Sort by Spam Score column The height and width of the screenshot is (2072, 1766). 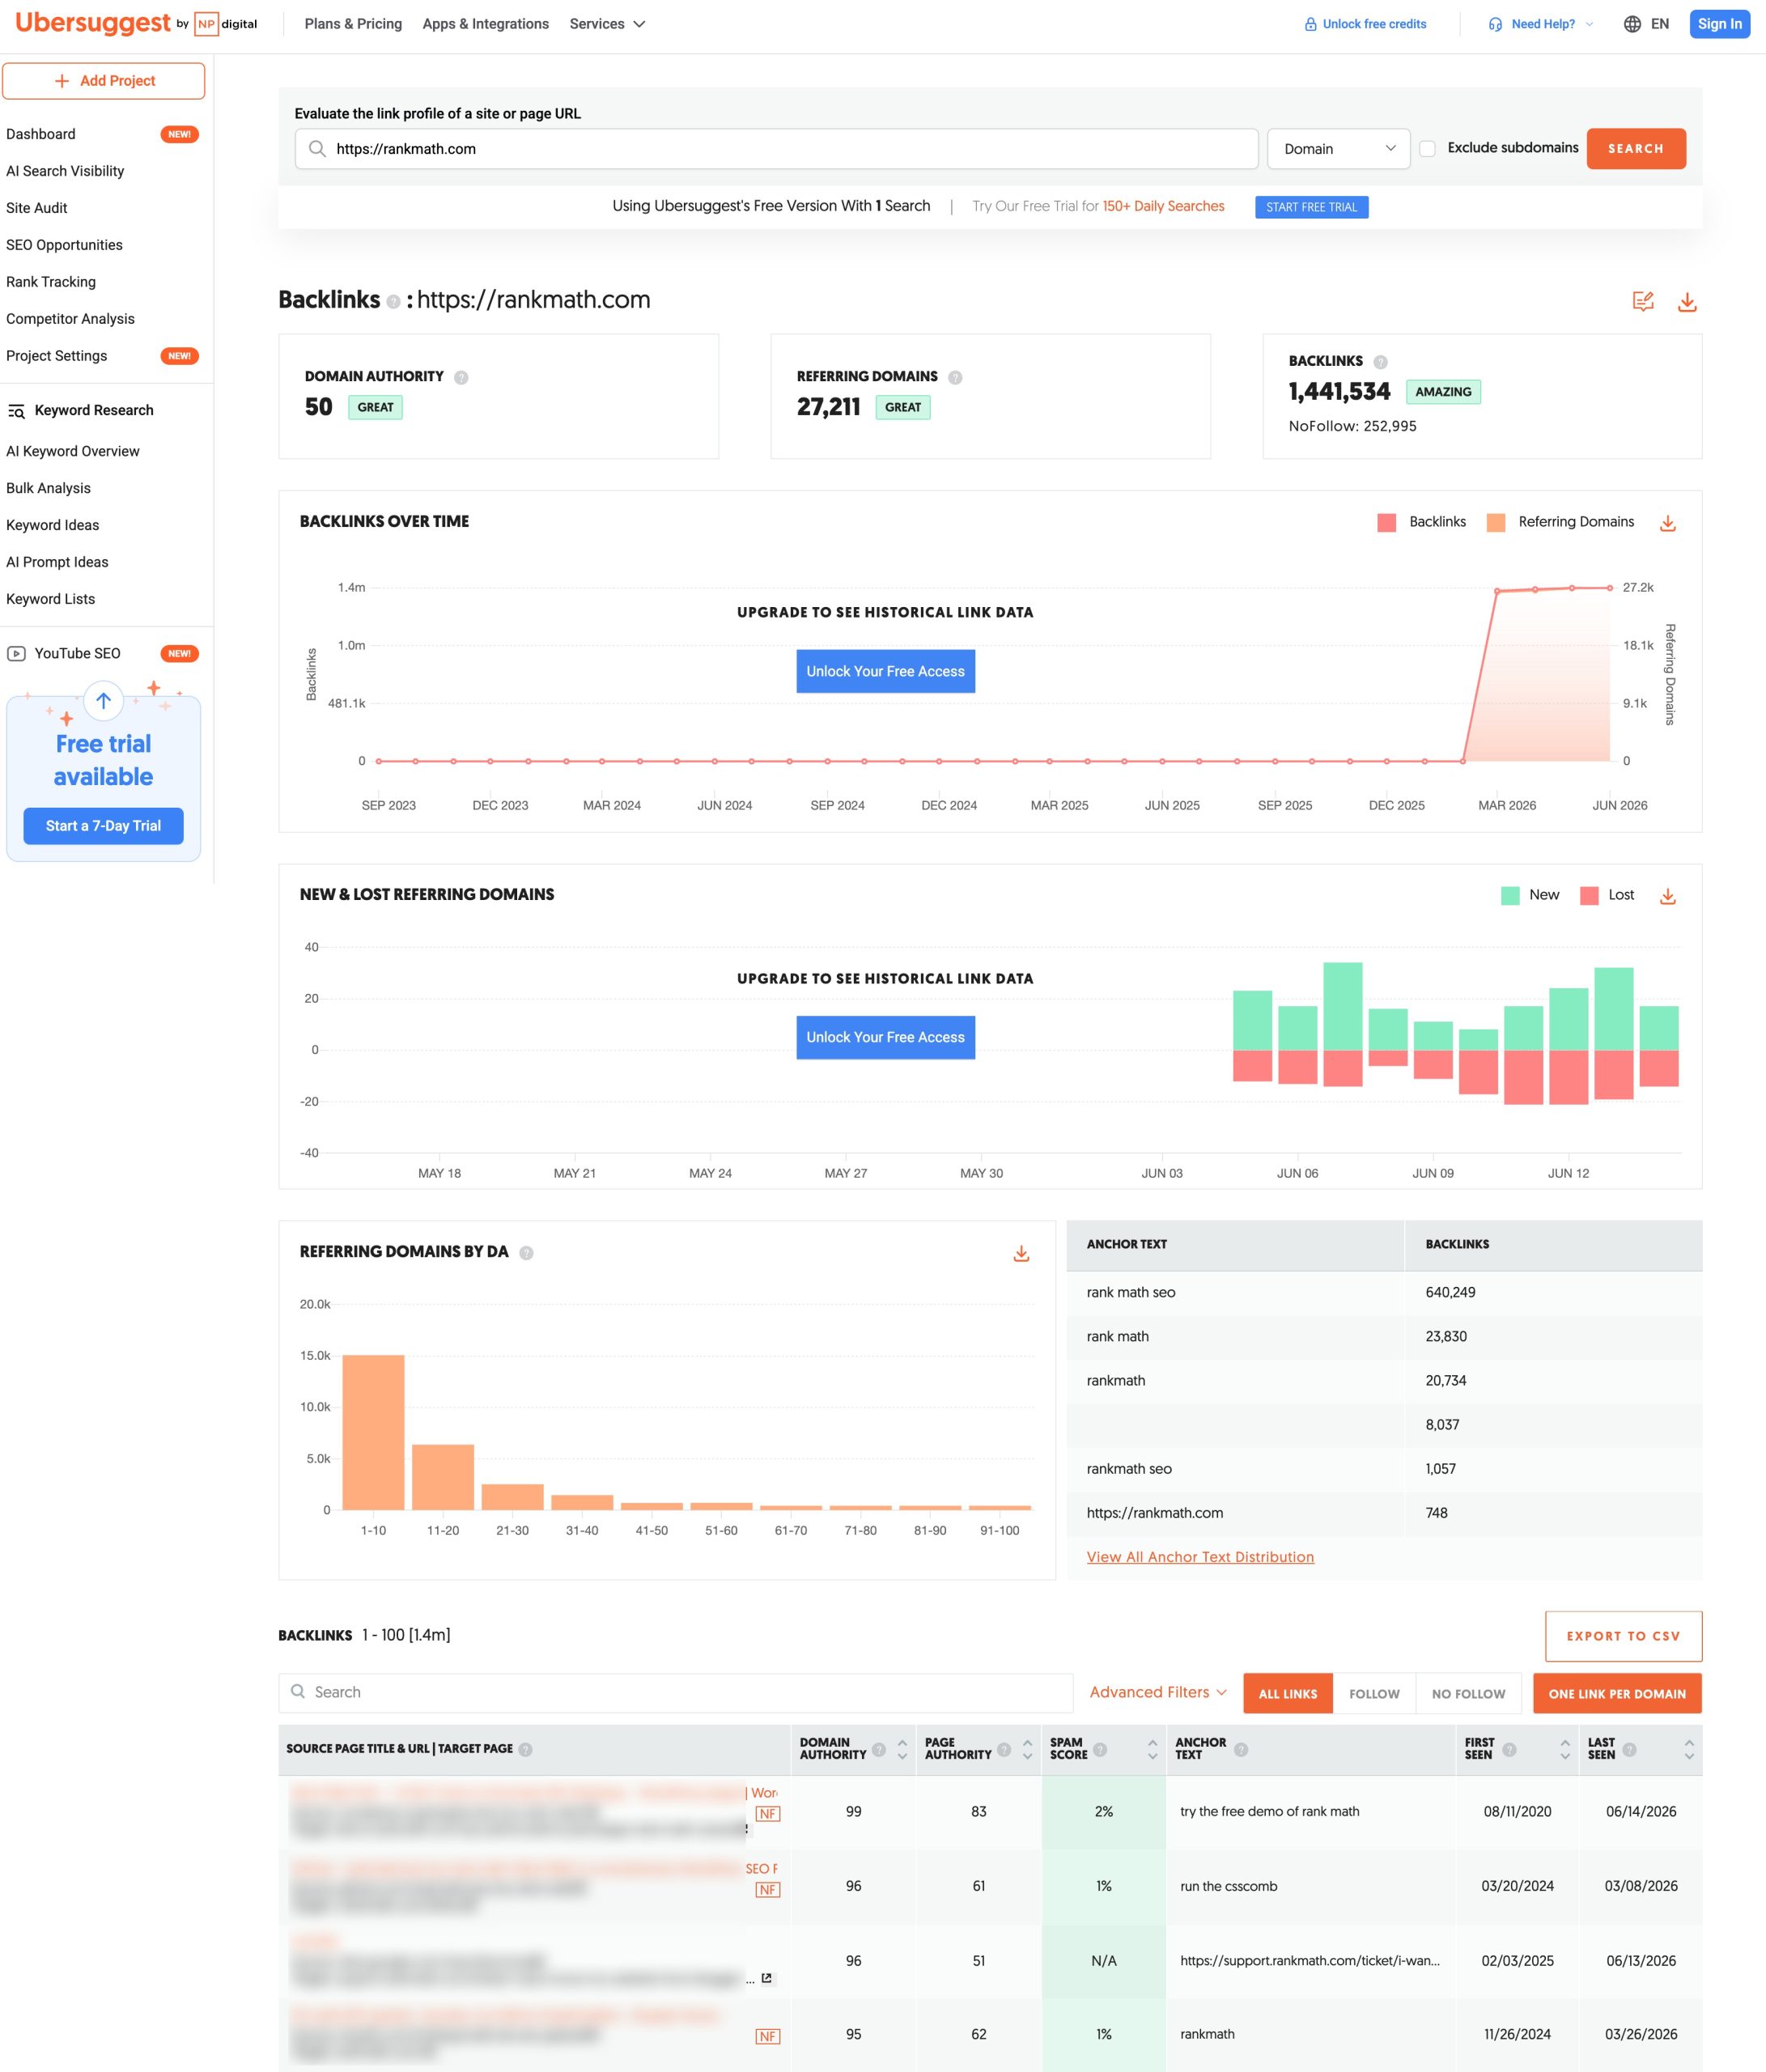tap(1152, 1749)
